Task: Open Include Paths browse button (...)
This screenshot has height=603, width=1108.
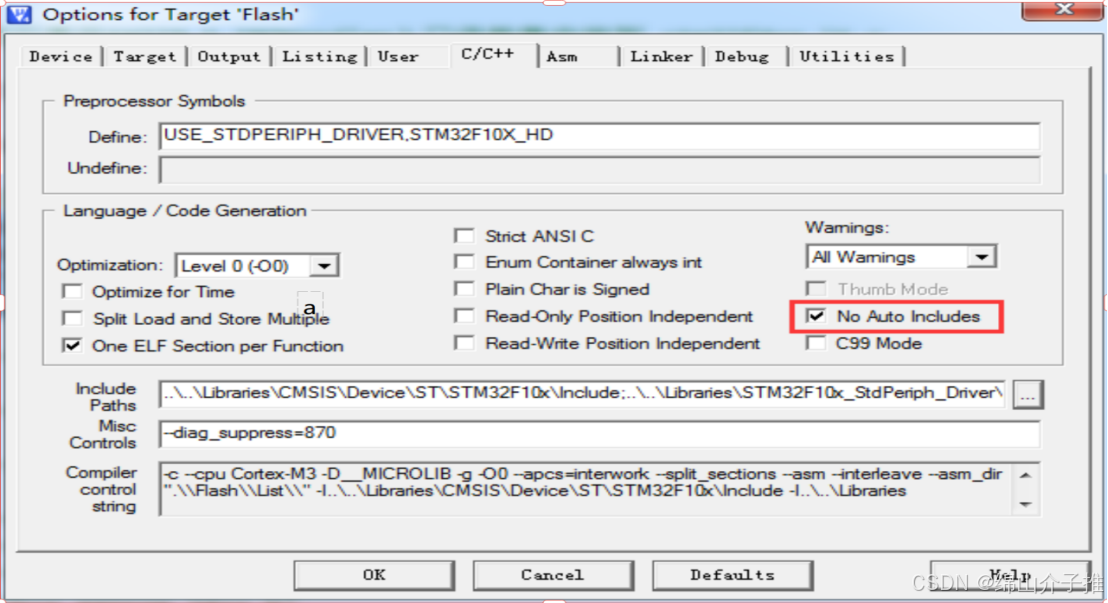Action: tap(1027, 394)
